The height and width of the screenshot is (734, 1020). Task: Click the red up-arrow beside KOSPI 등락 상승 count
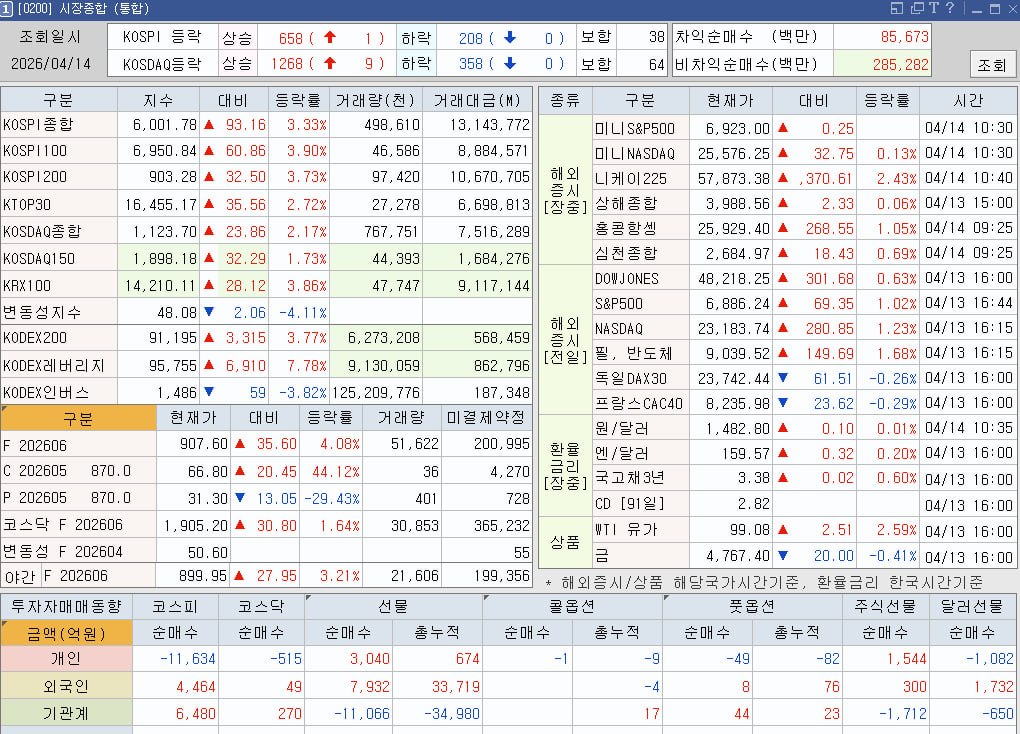(x=331, y=36)
